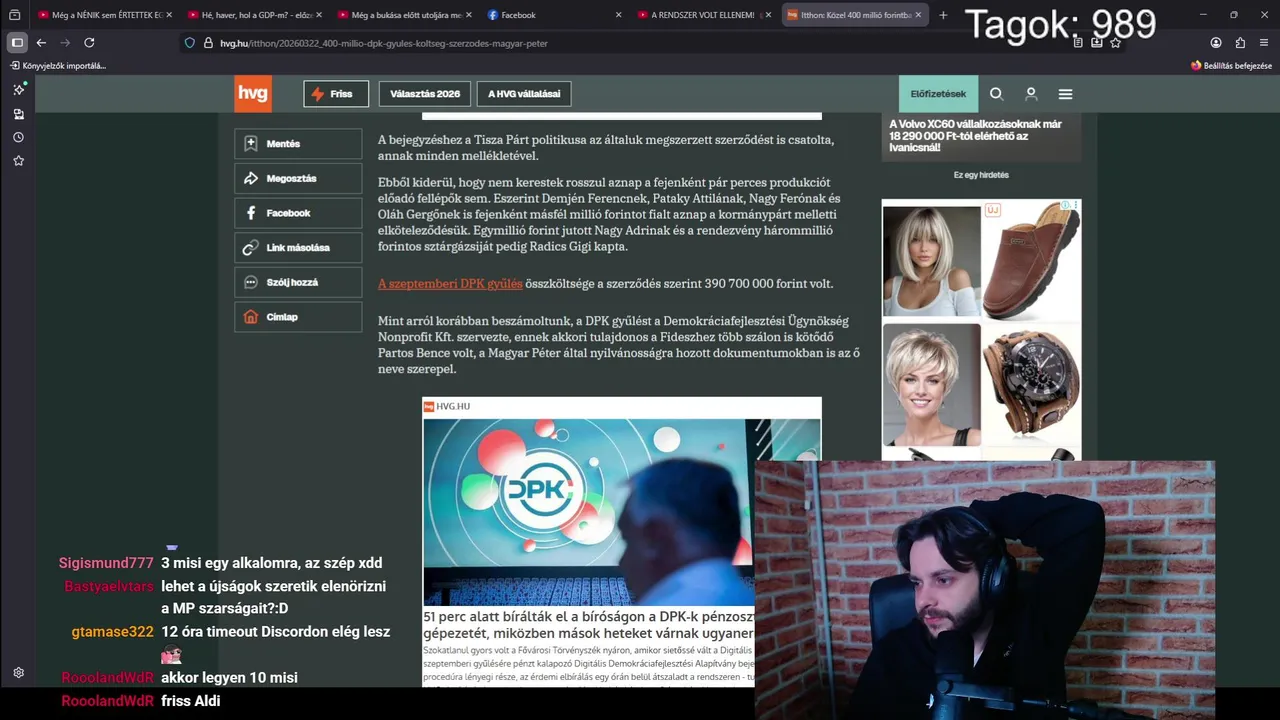Click the 'Megosztás' share button

298,178
